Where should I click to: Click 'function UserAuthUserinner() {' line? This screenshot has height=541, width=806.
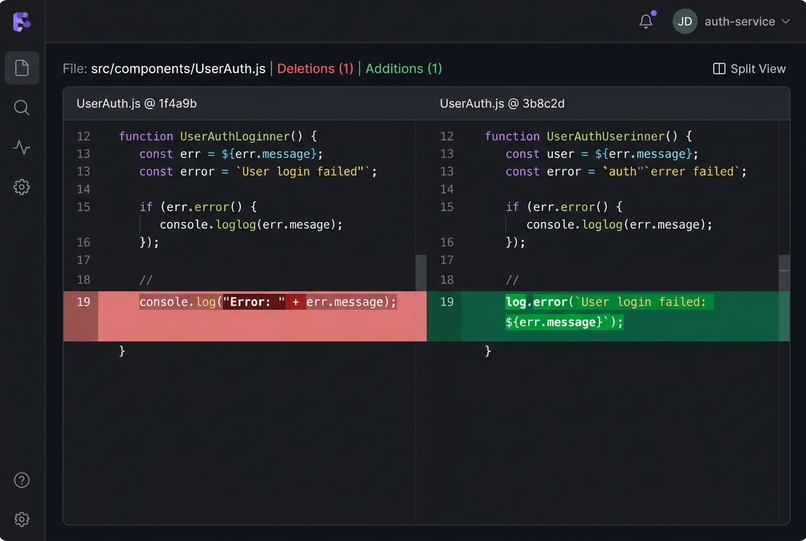pos(589,136)
